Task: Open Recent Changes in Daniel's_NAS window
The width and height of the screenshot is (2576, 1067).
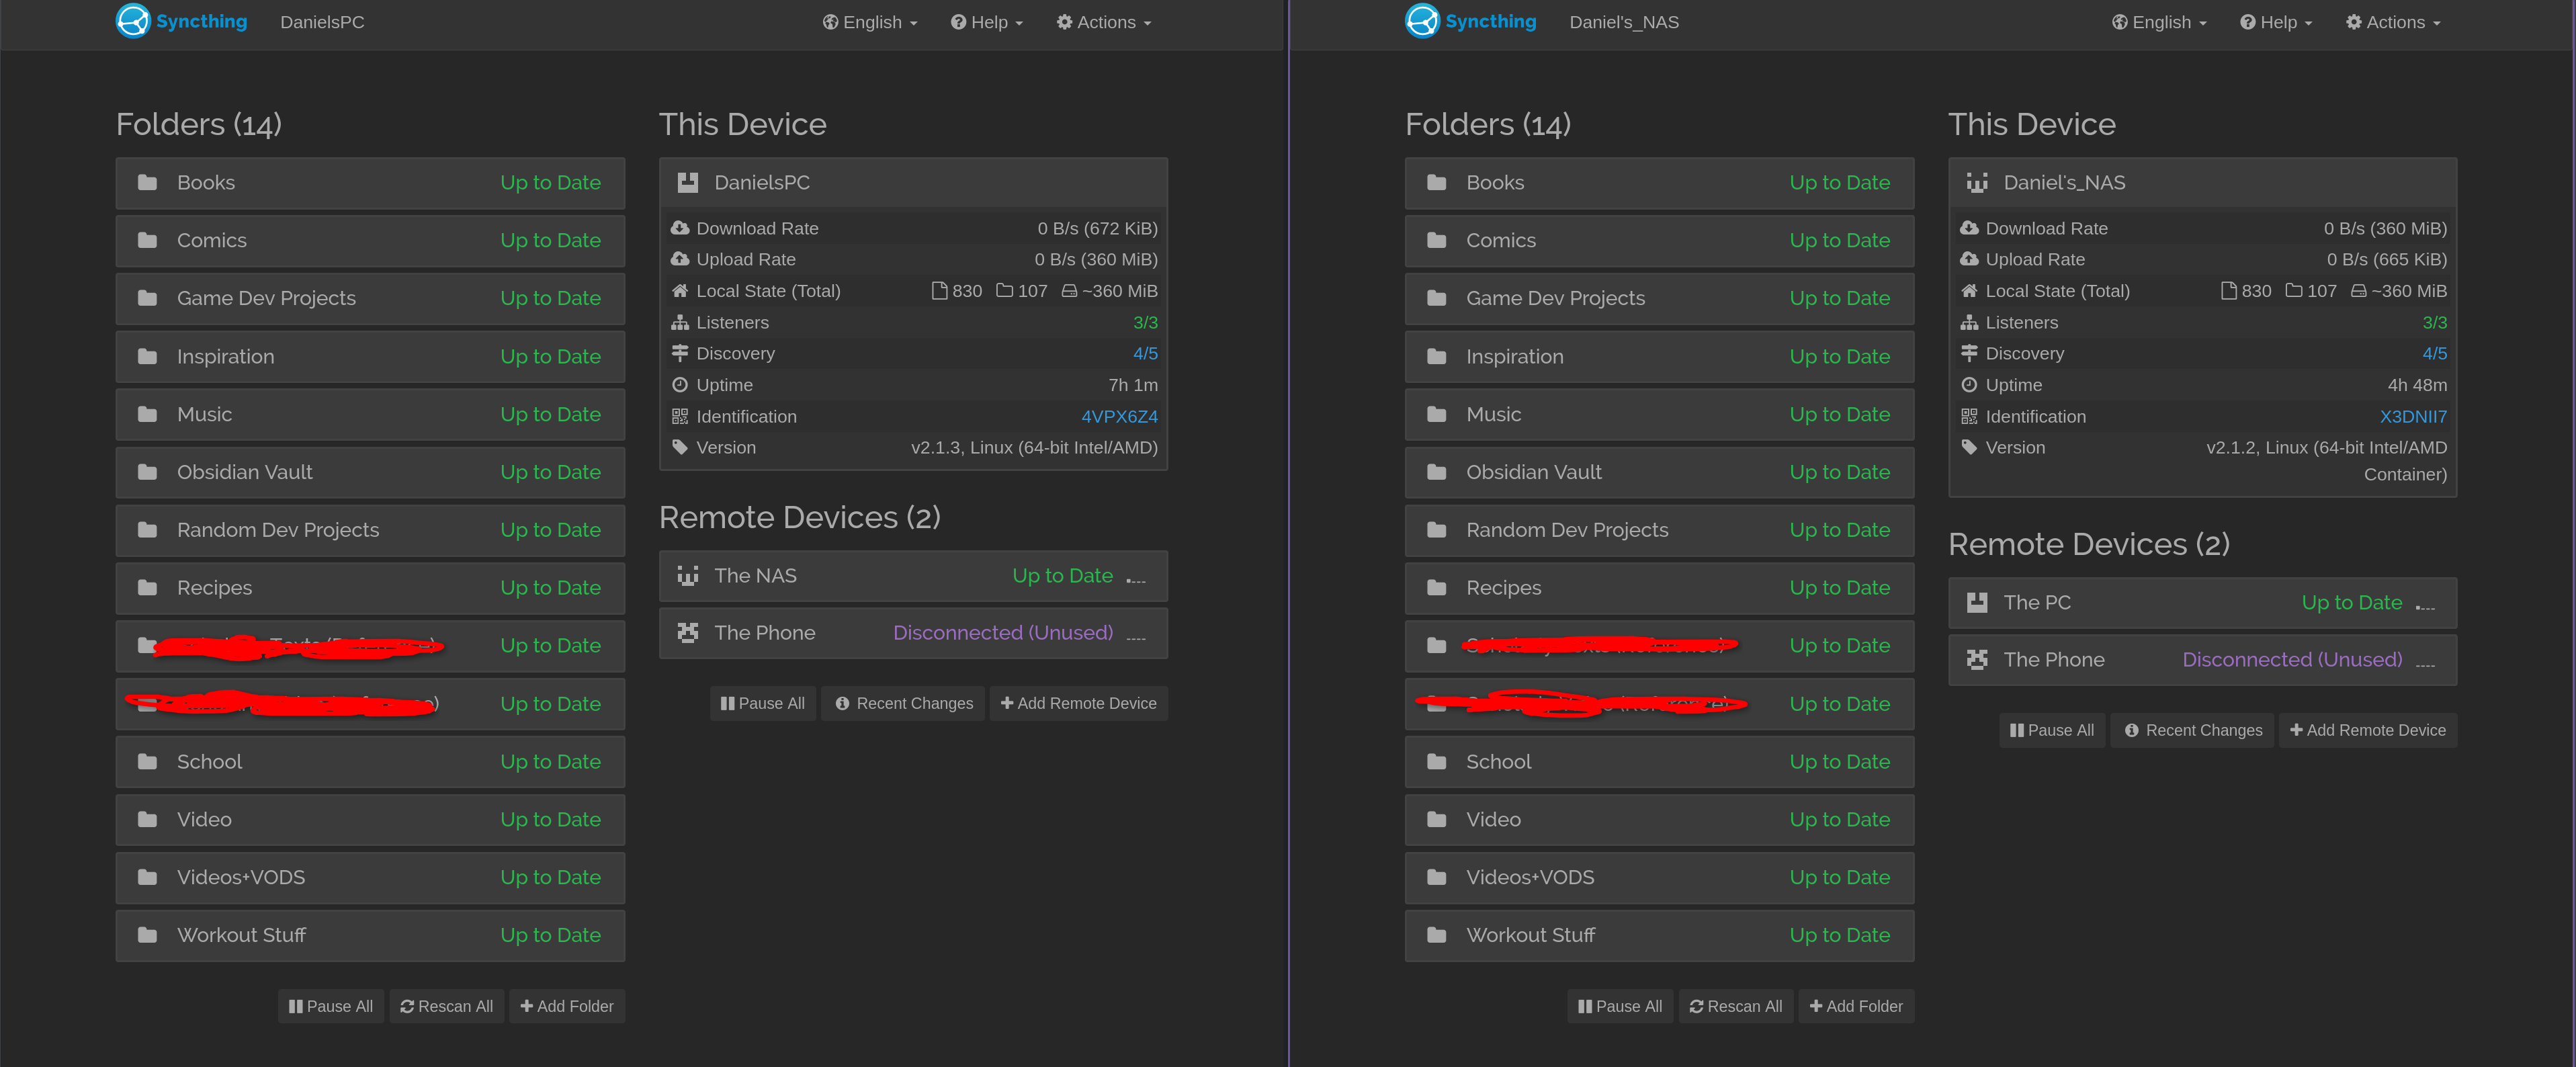Action: [x=2192, y=731]
